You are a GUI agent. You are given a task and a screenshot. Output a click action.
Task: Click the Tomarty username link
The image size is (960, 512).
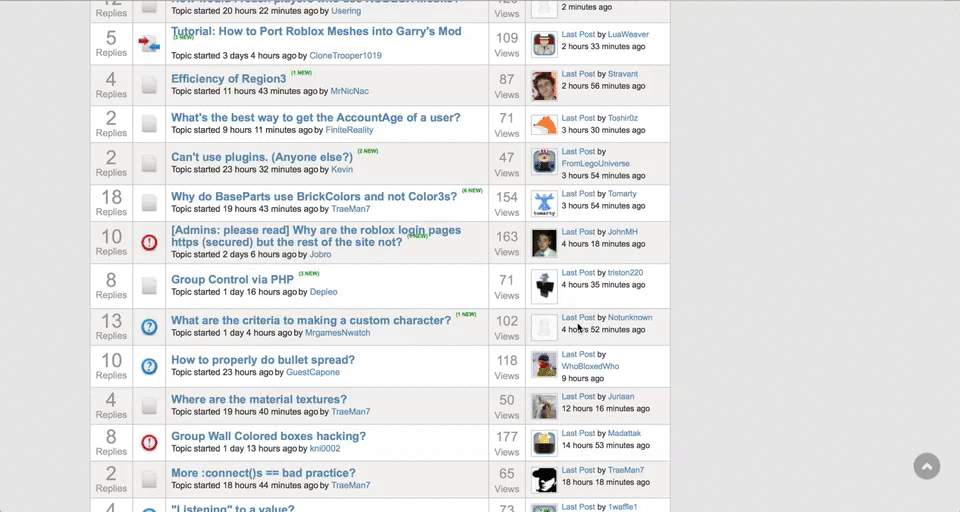(622, 194)
